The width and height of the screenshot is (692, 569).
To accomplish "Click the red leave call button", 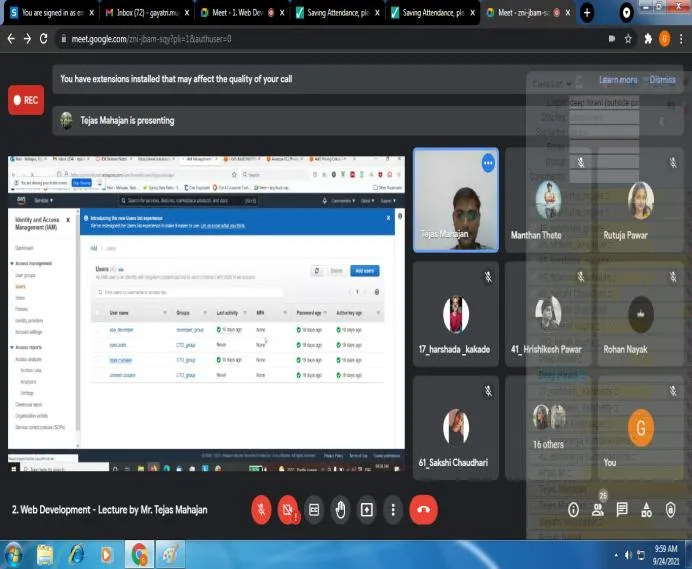I will pos(423,509).
